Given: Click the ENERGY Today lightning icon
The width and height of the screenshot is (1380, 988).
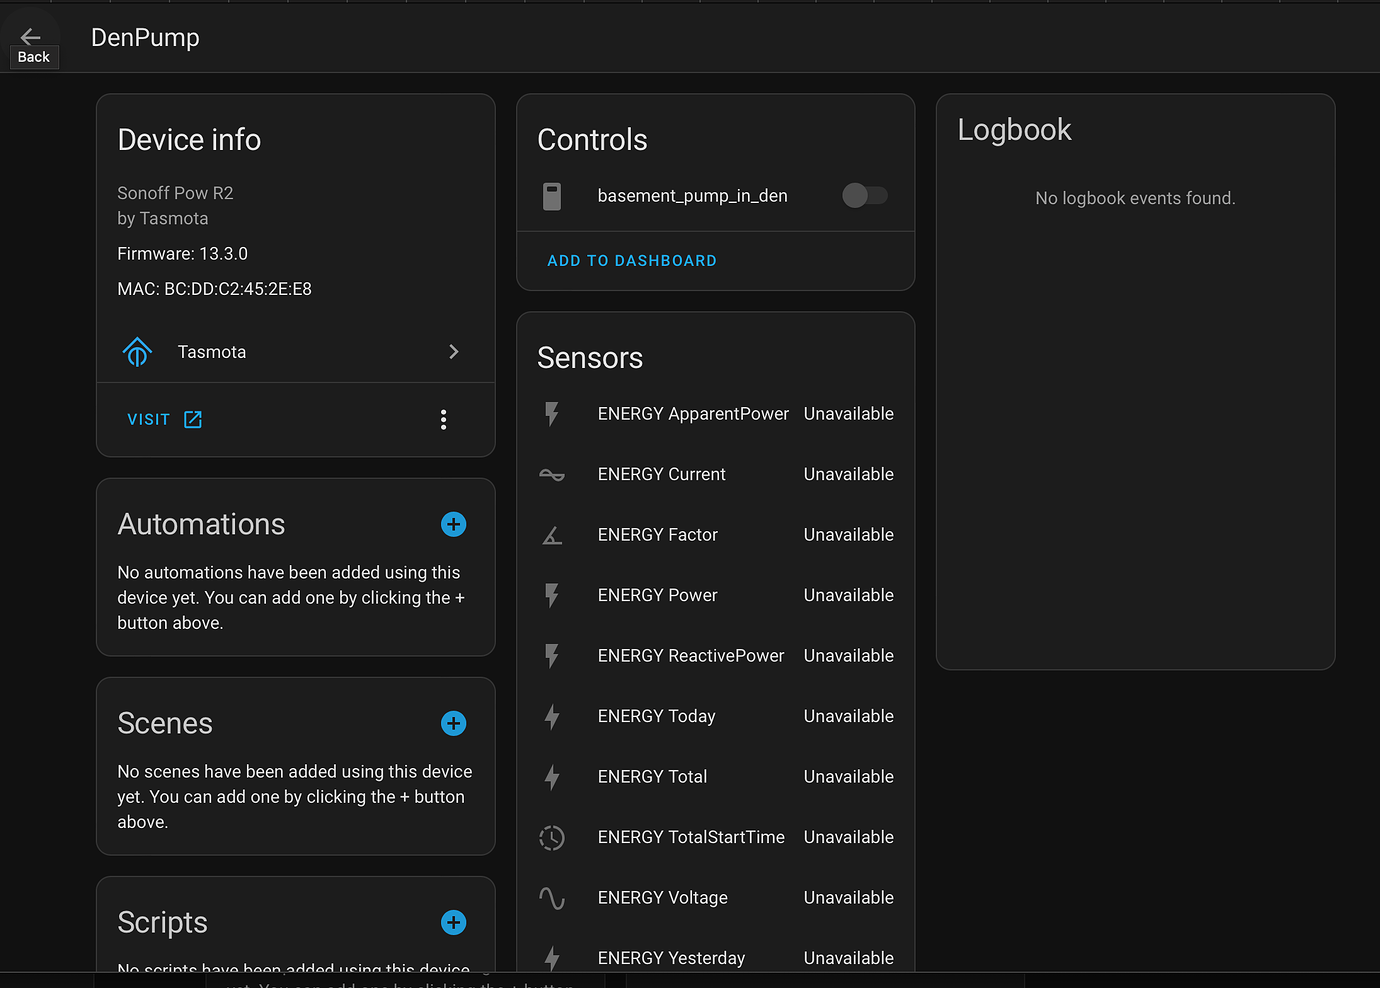Looking at the screenshot, I should coord(552,717).
